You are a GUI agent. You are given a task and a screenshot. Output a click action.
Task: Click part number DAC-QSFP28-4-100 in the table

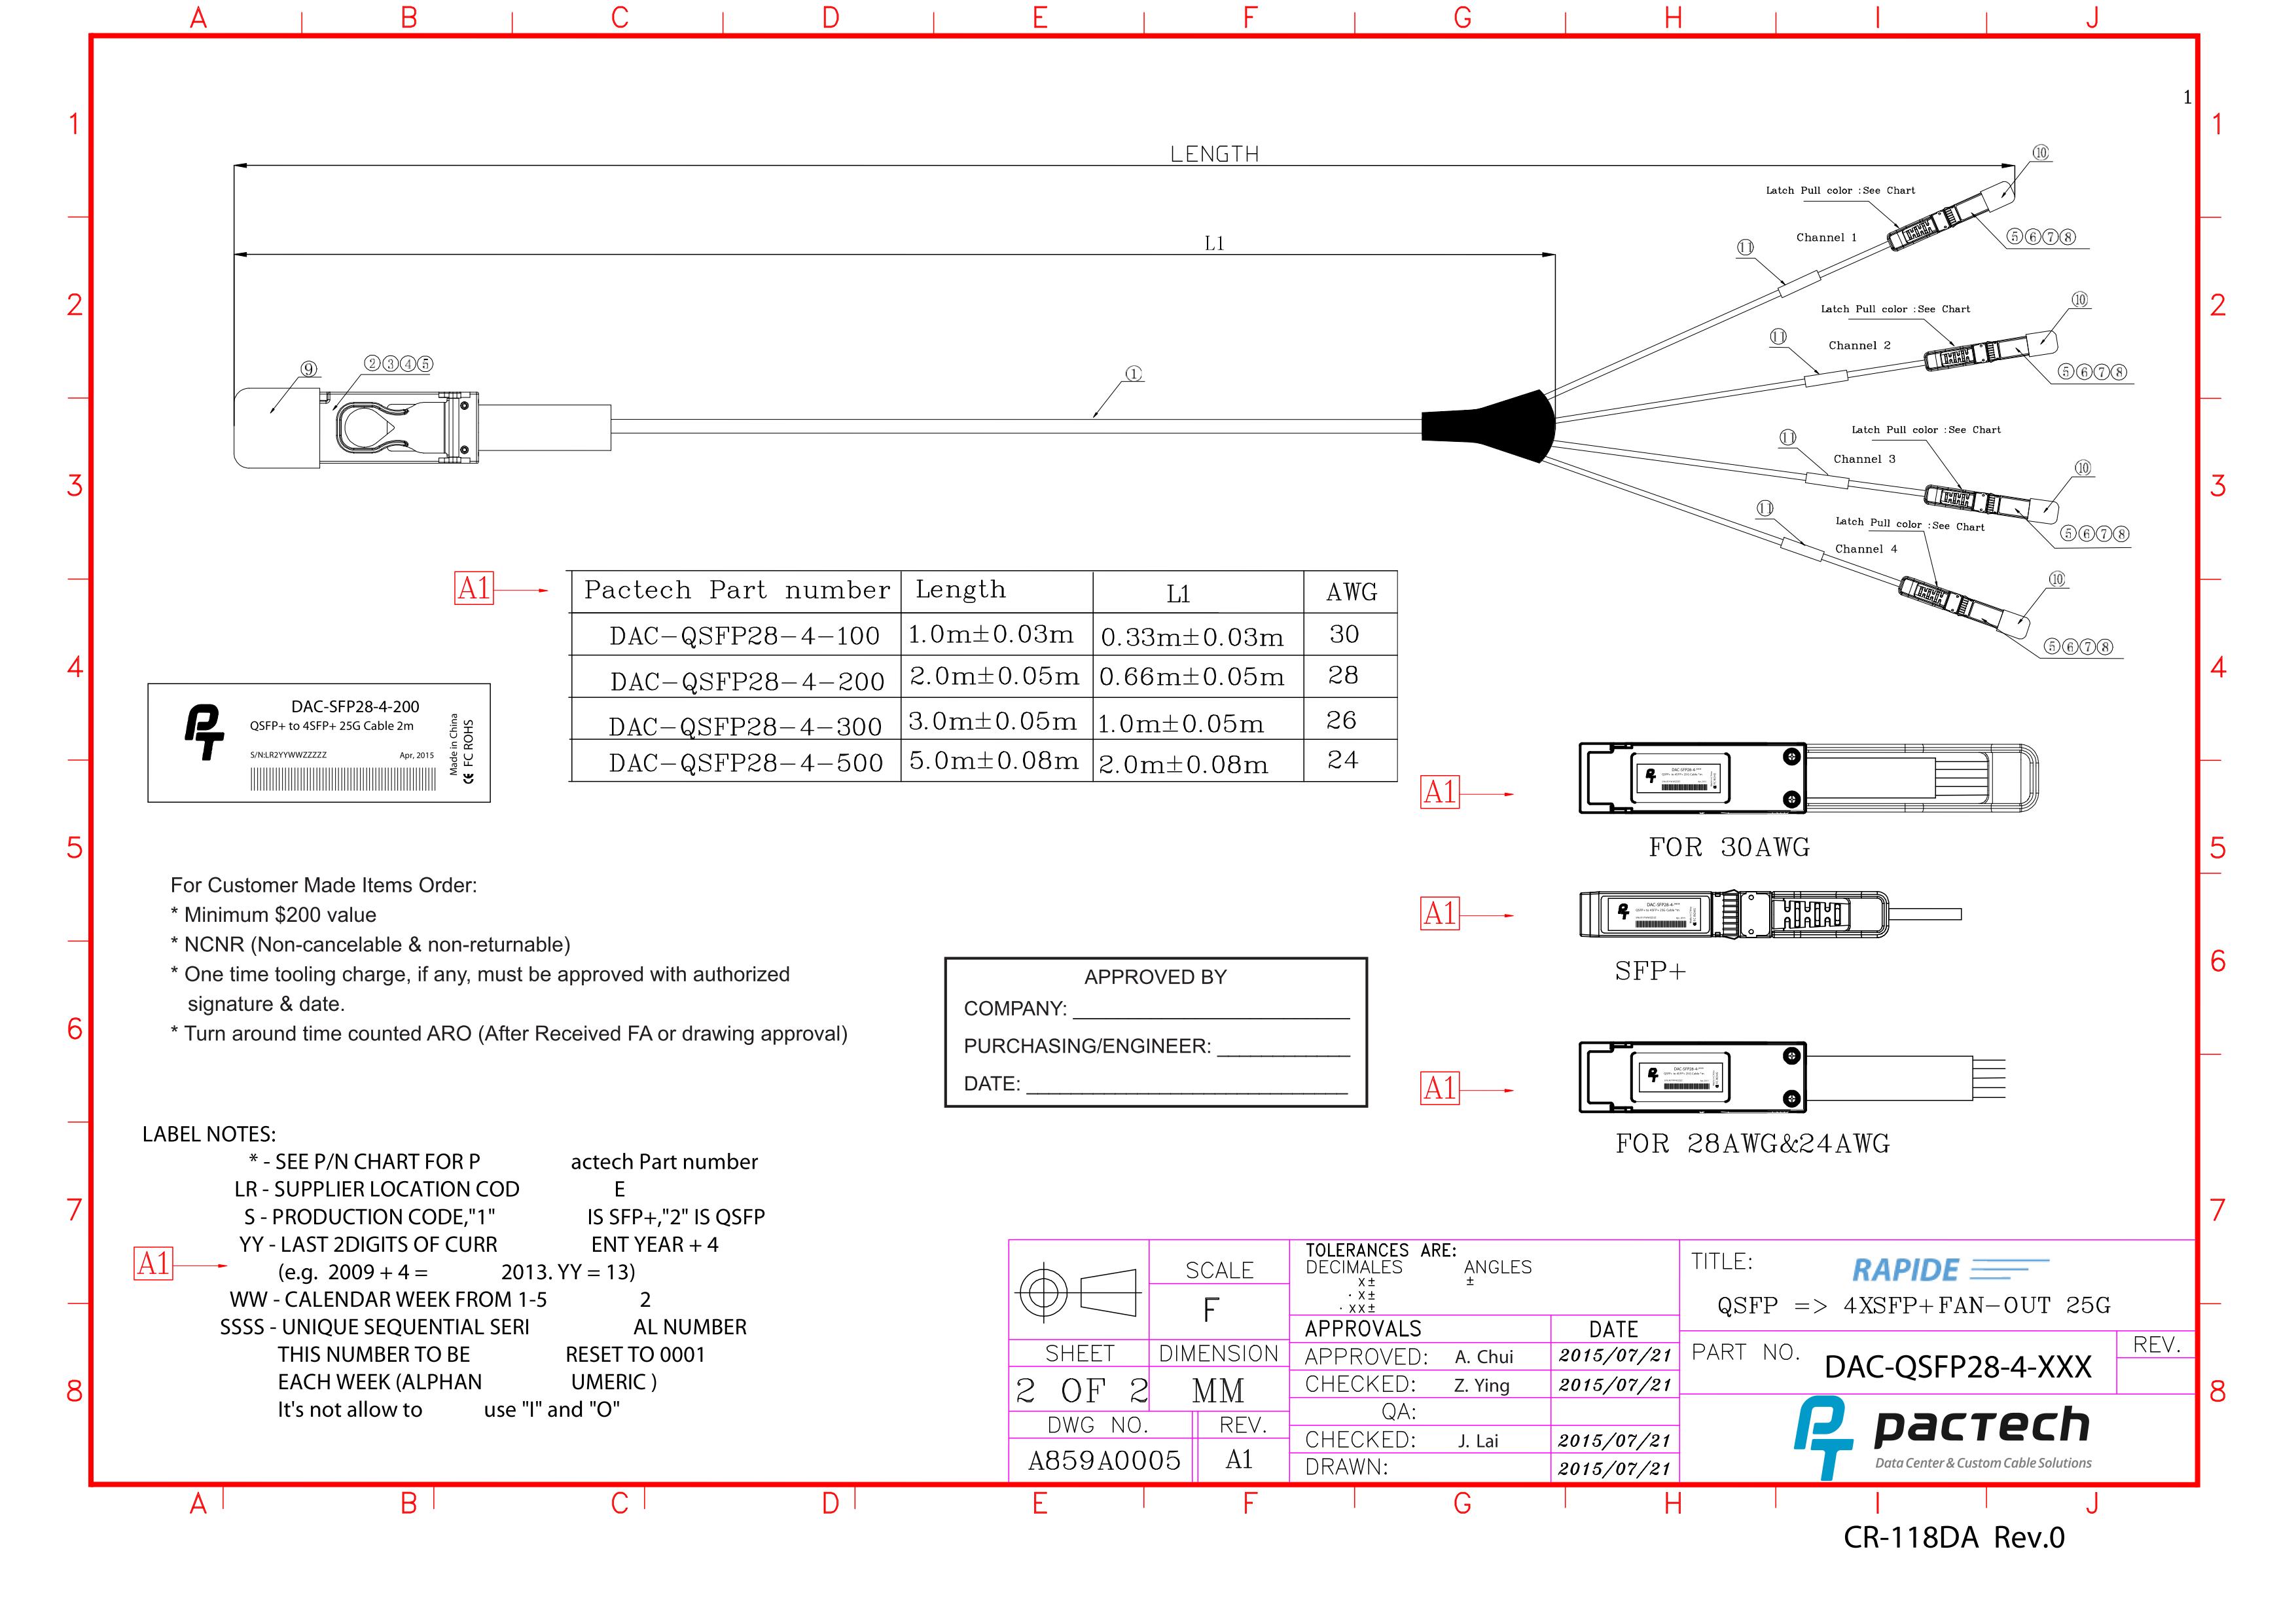pyautogui.click(x=744, y=636)
